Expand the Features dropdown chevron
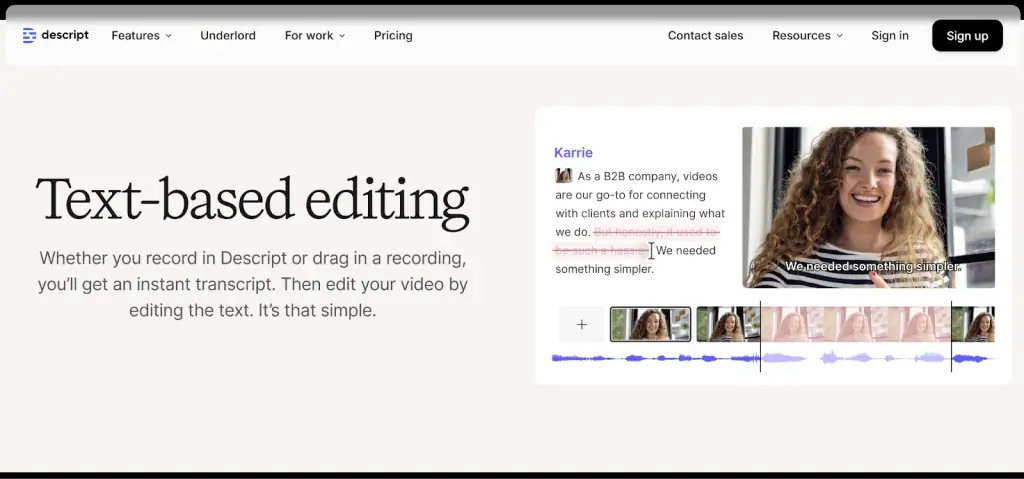The height and width of the screenshot is (479, 1024). [168, 36]
